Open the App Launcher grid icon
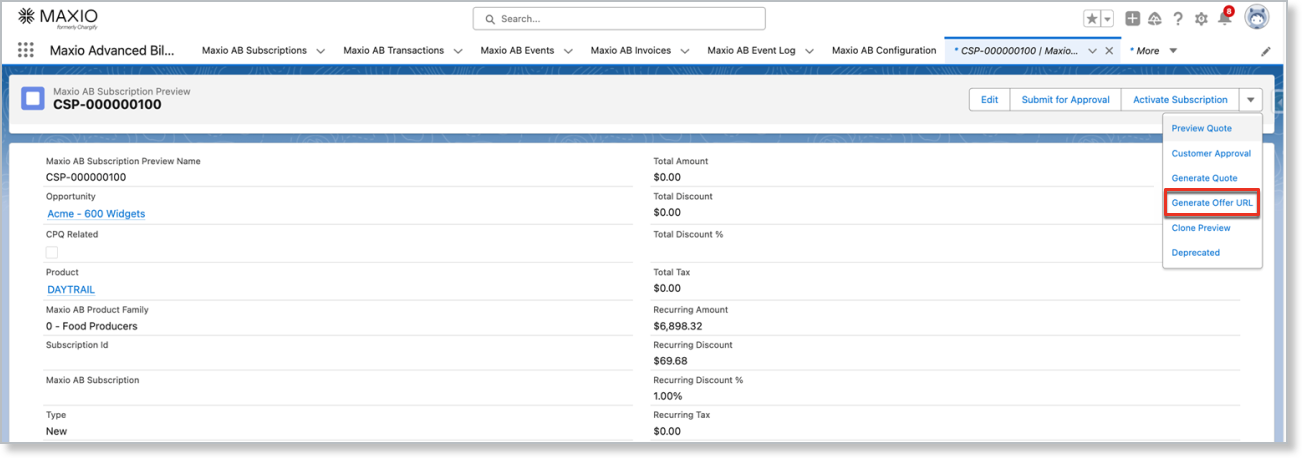 (x=26, y=50)
